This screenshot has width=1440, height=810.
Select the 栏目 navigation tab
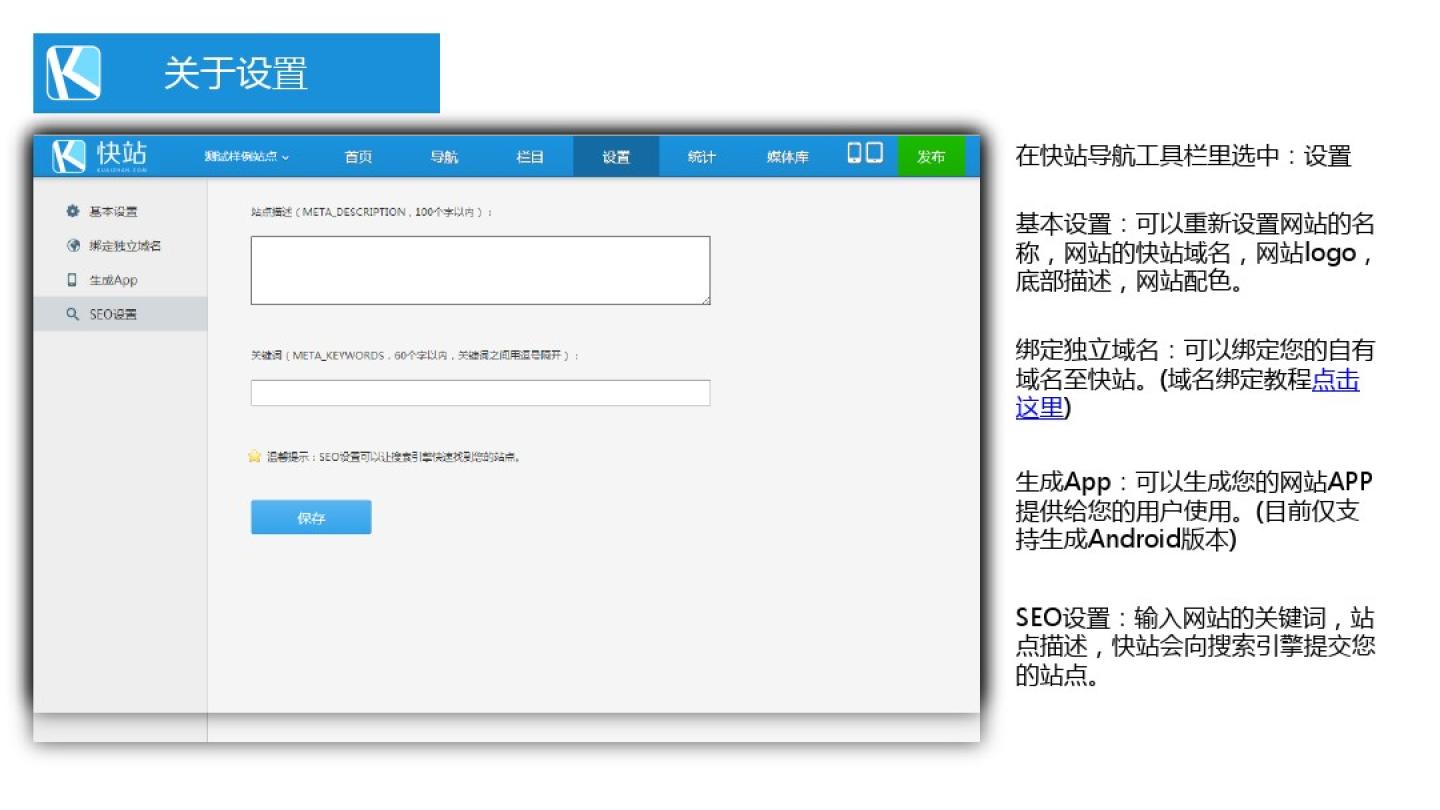point(530,157)
